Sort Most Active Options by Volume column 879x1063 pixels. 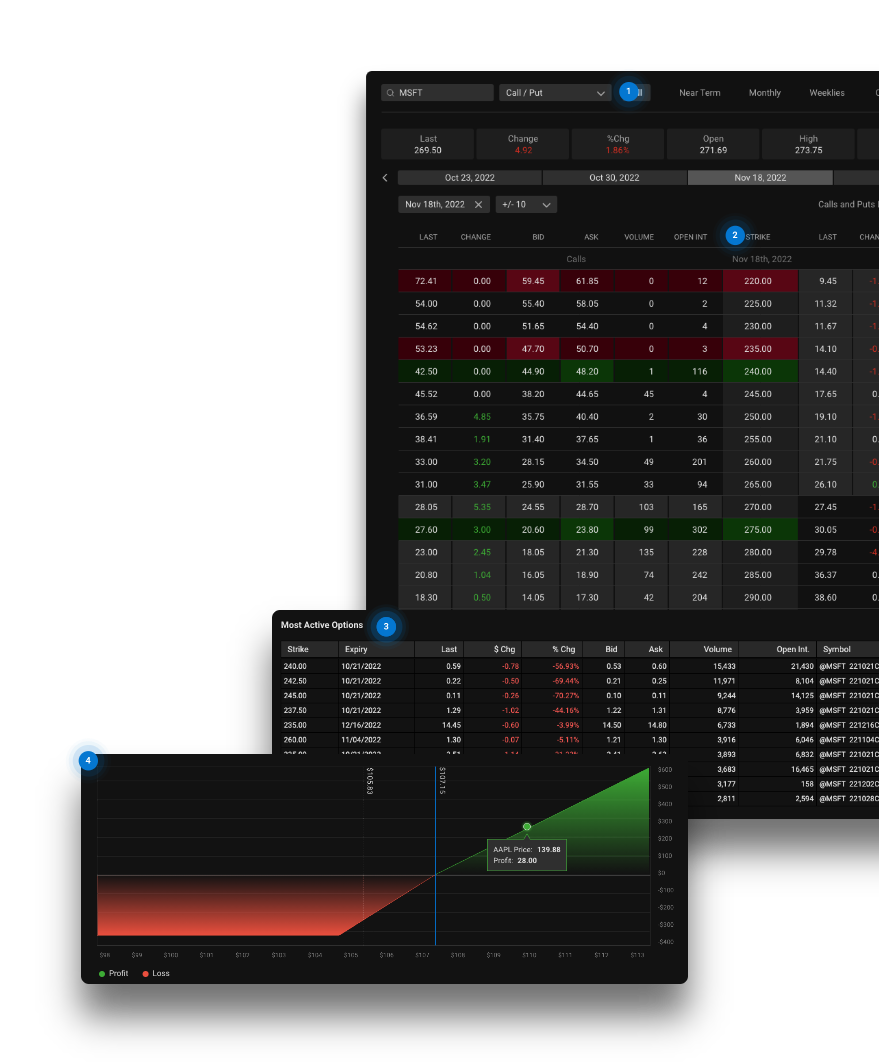(717, 649)
